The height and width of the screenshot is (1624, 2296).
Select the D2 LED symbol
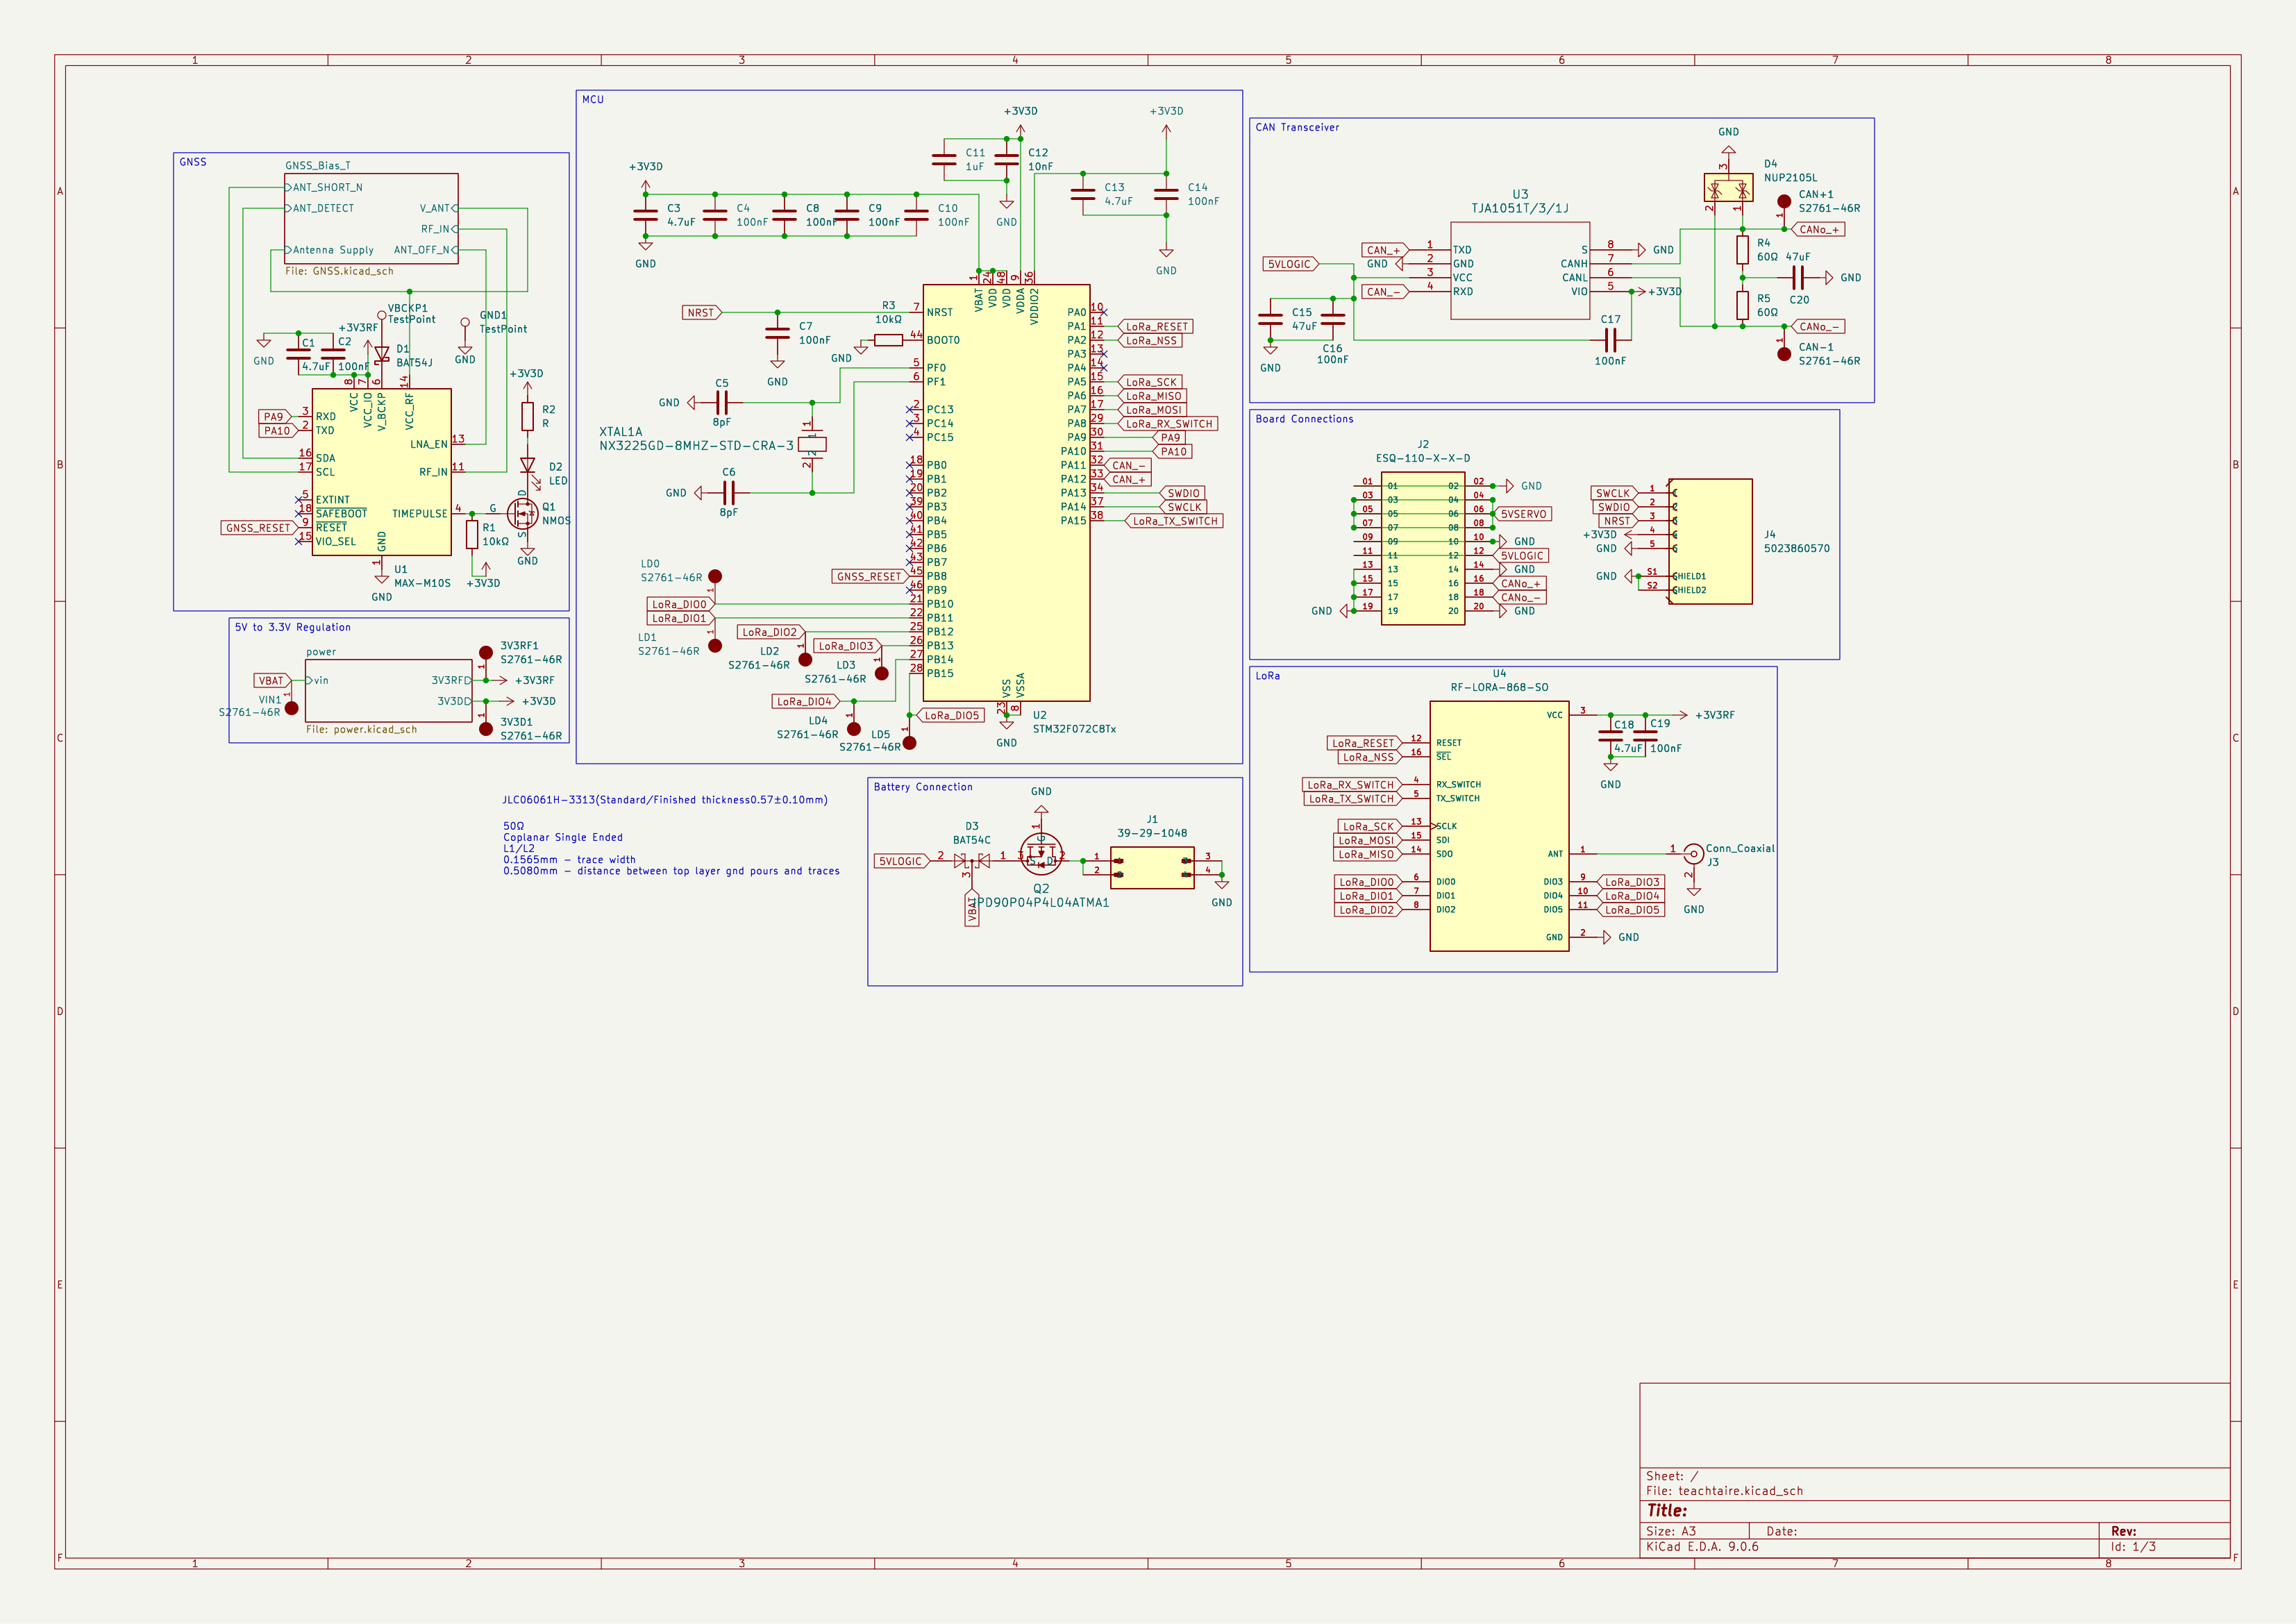[x=527, y=465]
